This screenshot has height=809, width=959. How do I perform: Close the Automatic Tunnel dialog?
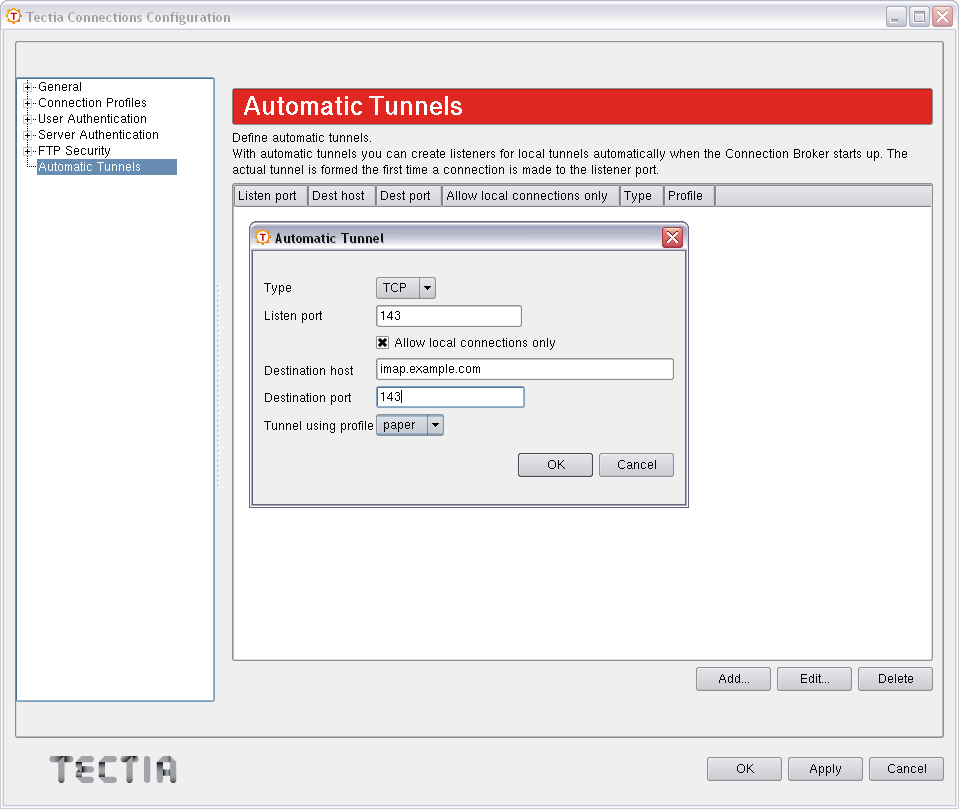(672, 238)
